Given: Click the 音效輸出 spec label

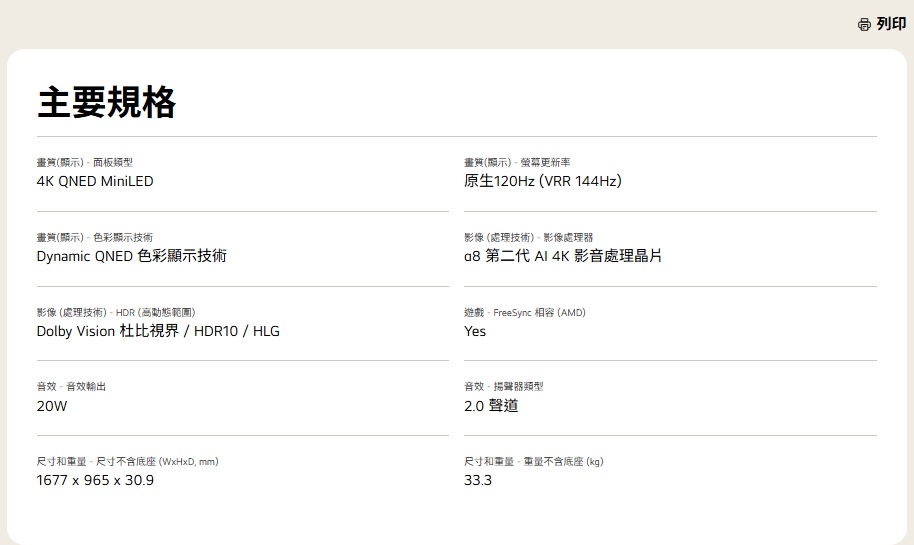Looking at the screenshot, I should 86,386.
